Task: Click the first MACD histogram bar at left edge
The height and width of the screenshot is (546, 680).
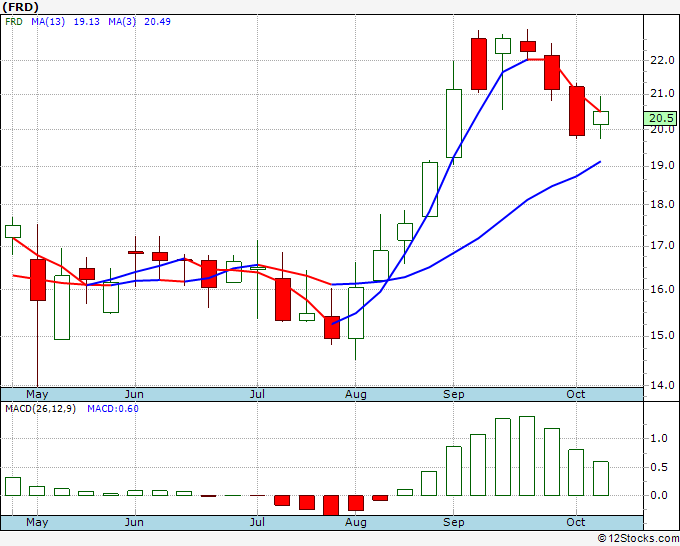Action: (13, 487)
